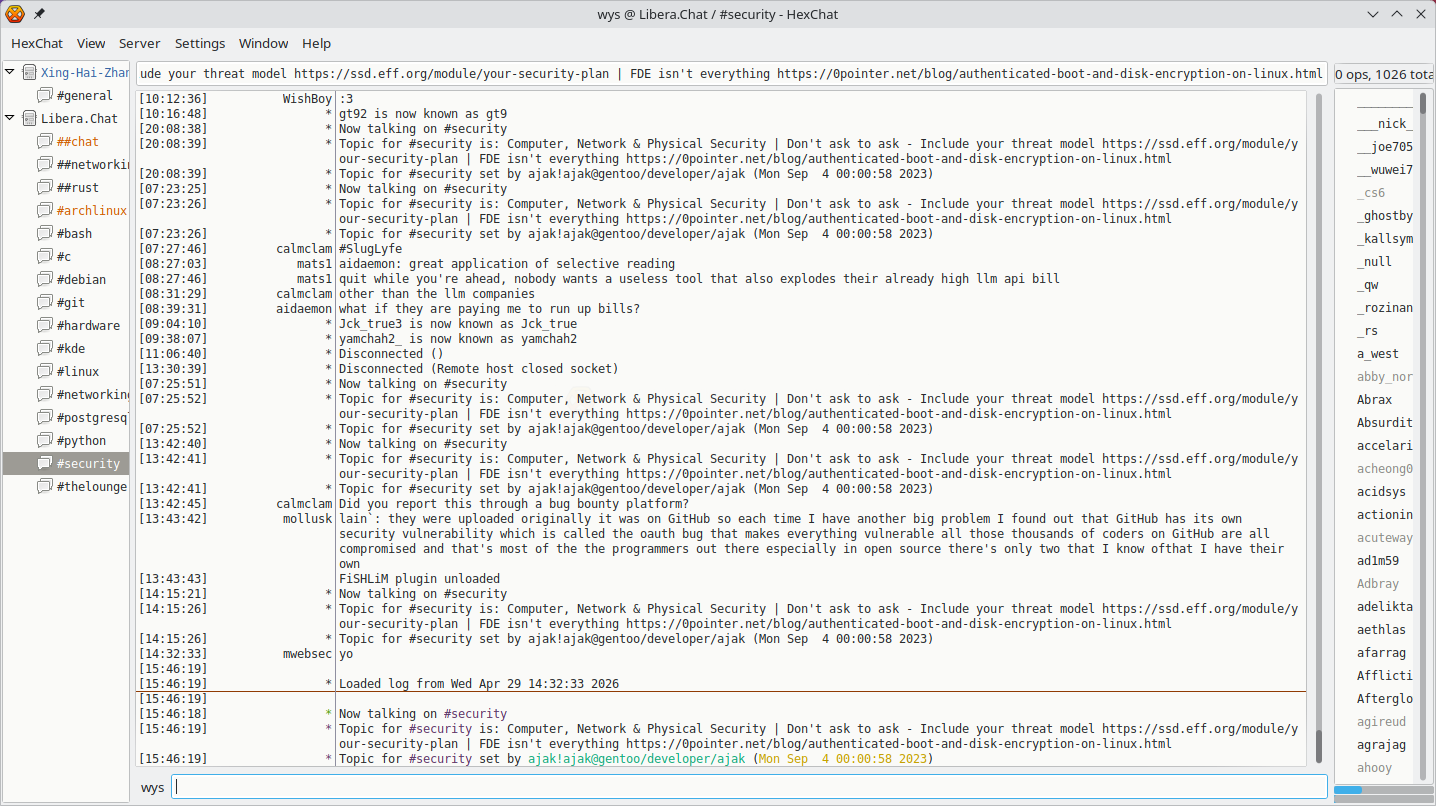The image size is (1436, 806).
Task: Click the channel icon beside #hardware
Action: pos(45,326)
